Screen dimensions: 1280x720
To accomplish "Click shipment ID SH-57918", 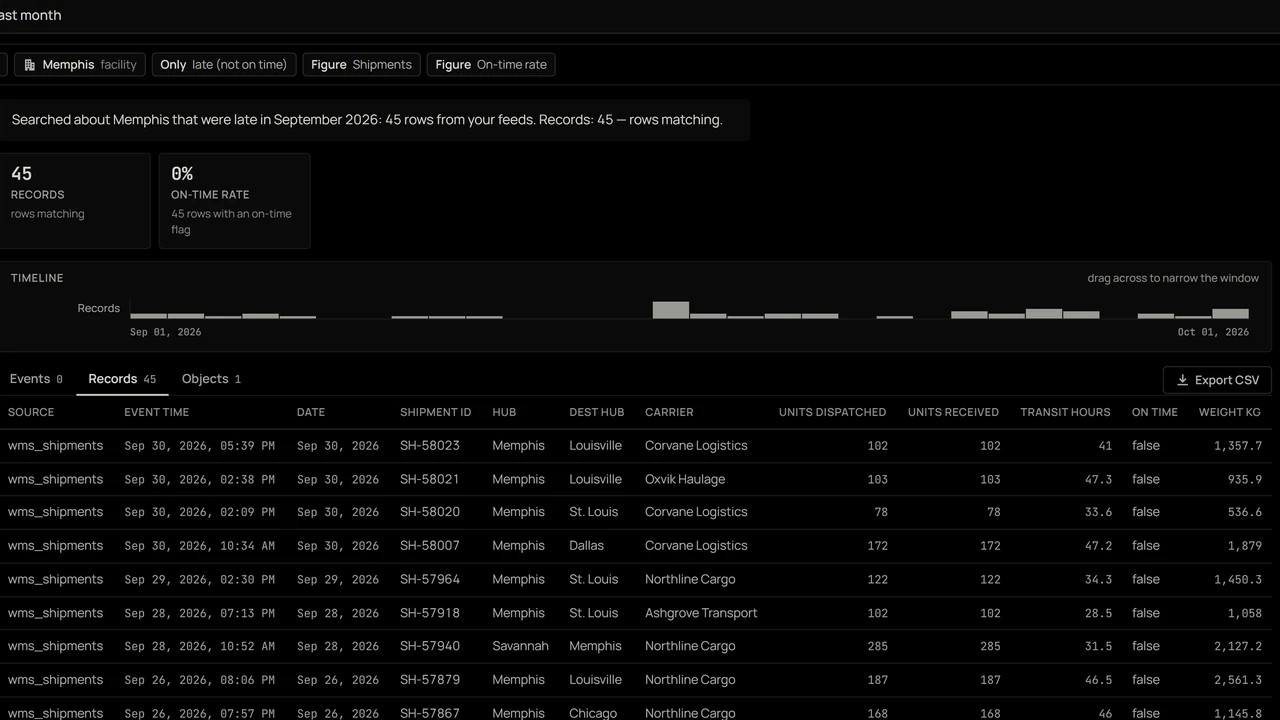I will pyautogui.click(x=430, y=613).
